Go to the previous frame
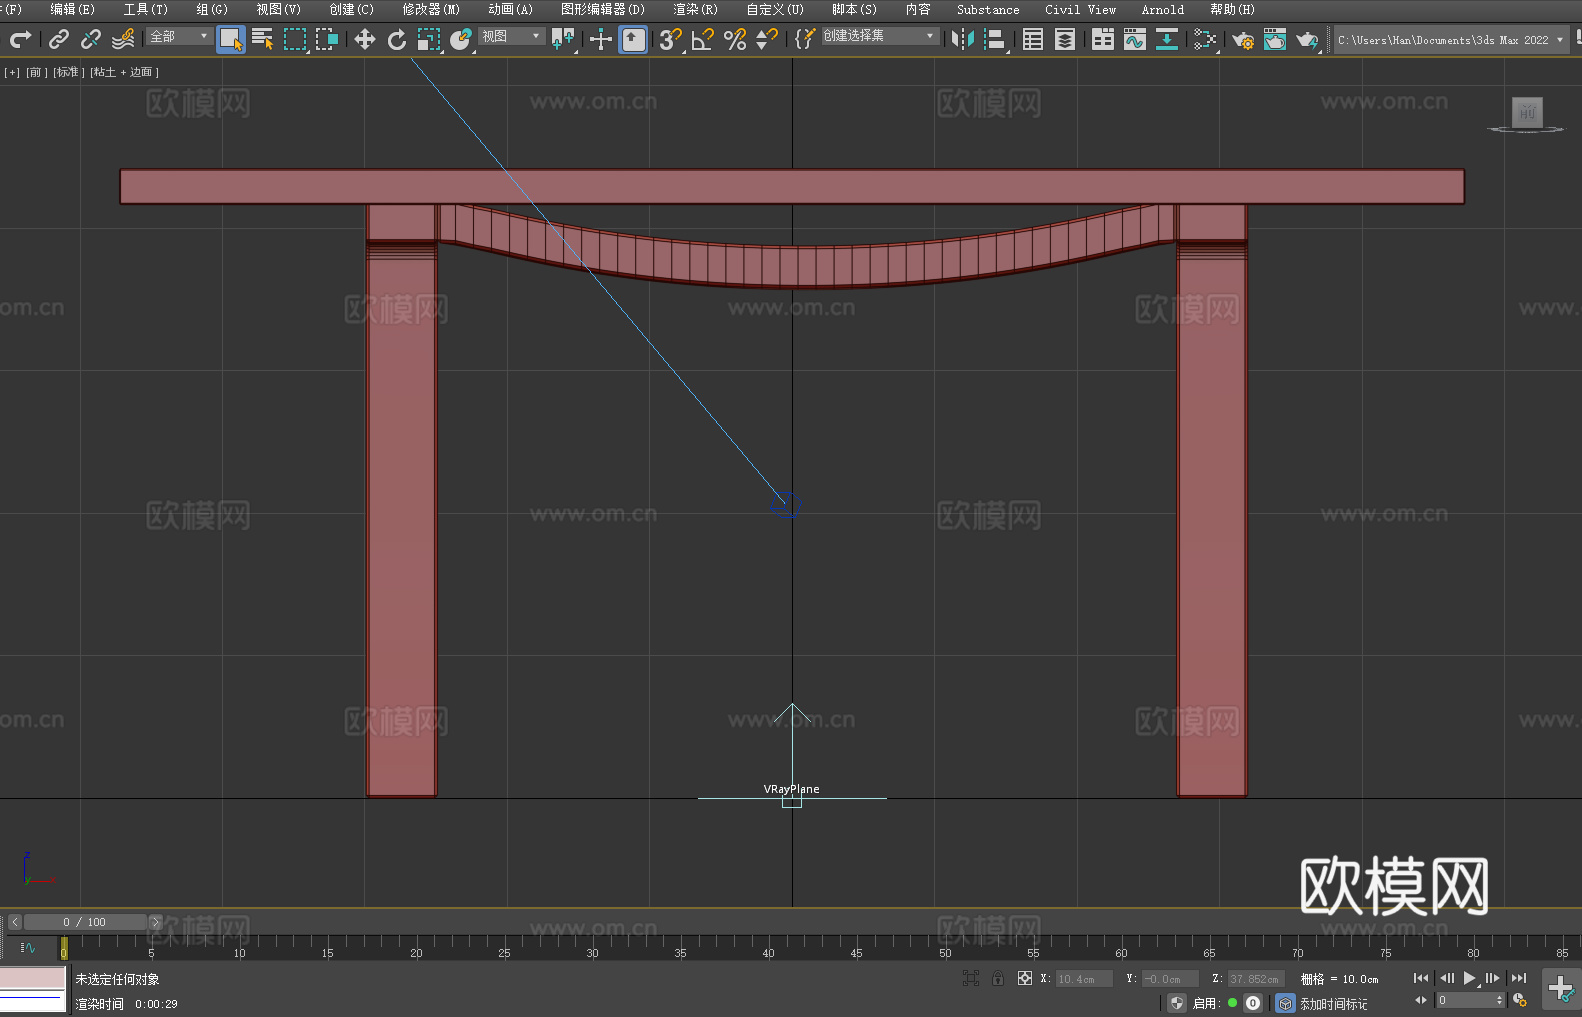 pos(1446,978)
